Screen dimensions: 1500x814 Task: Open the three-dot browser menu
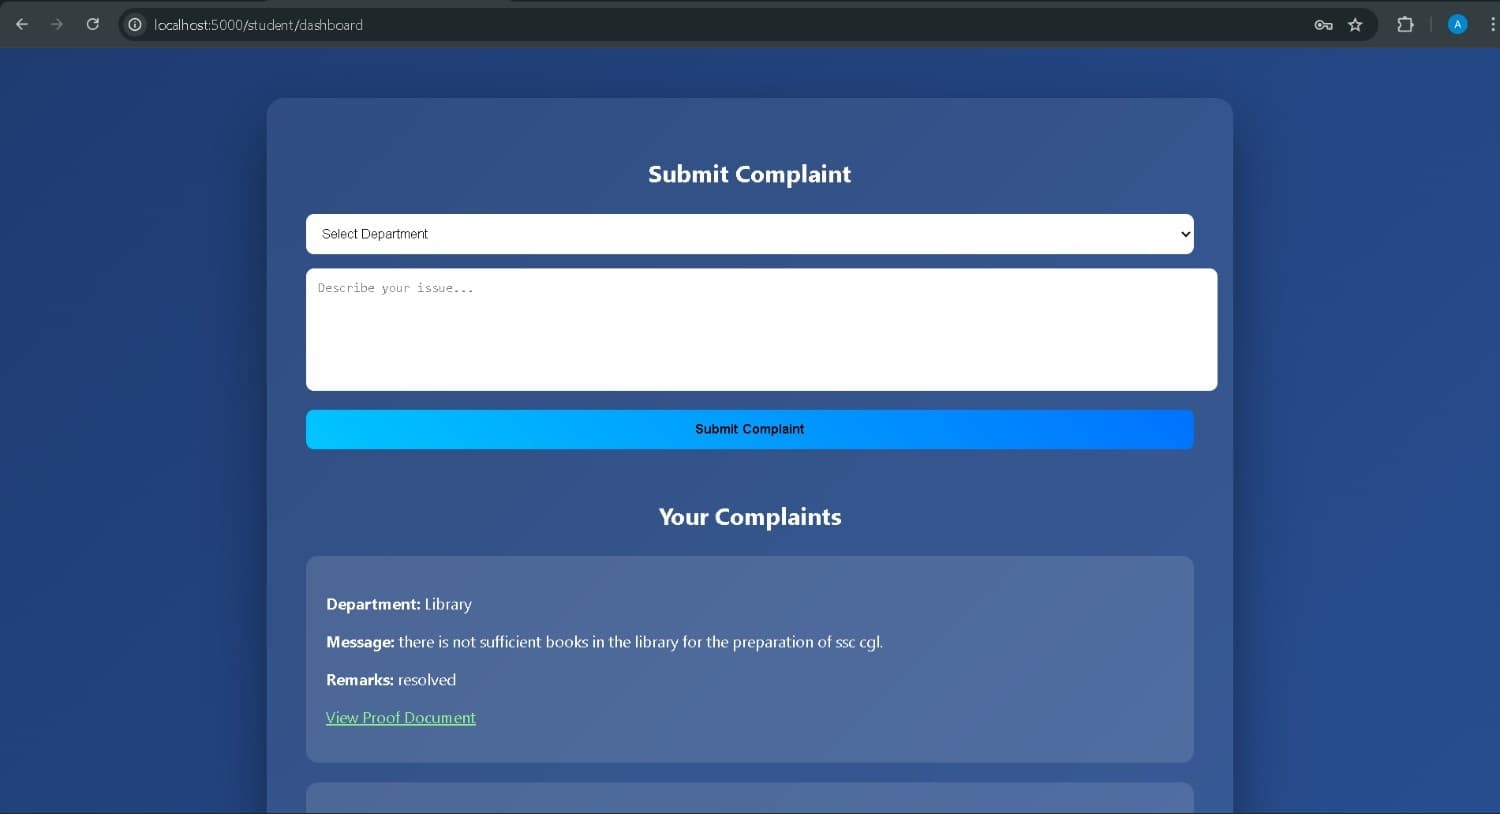pyautogui.click(x=1491, y=25)
